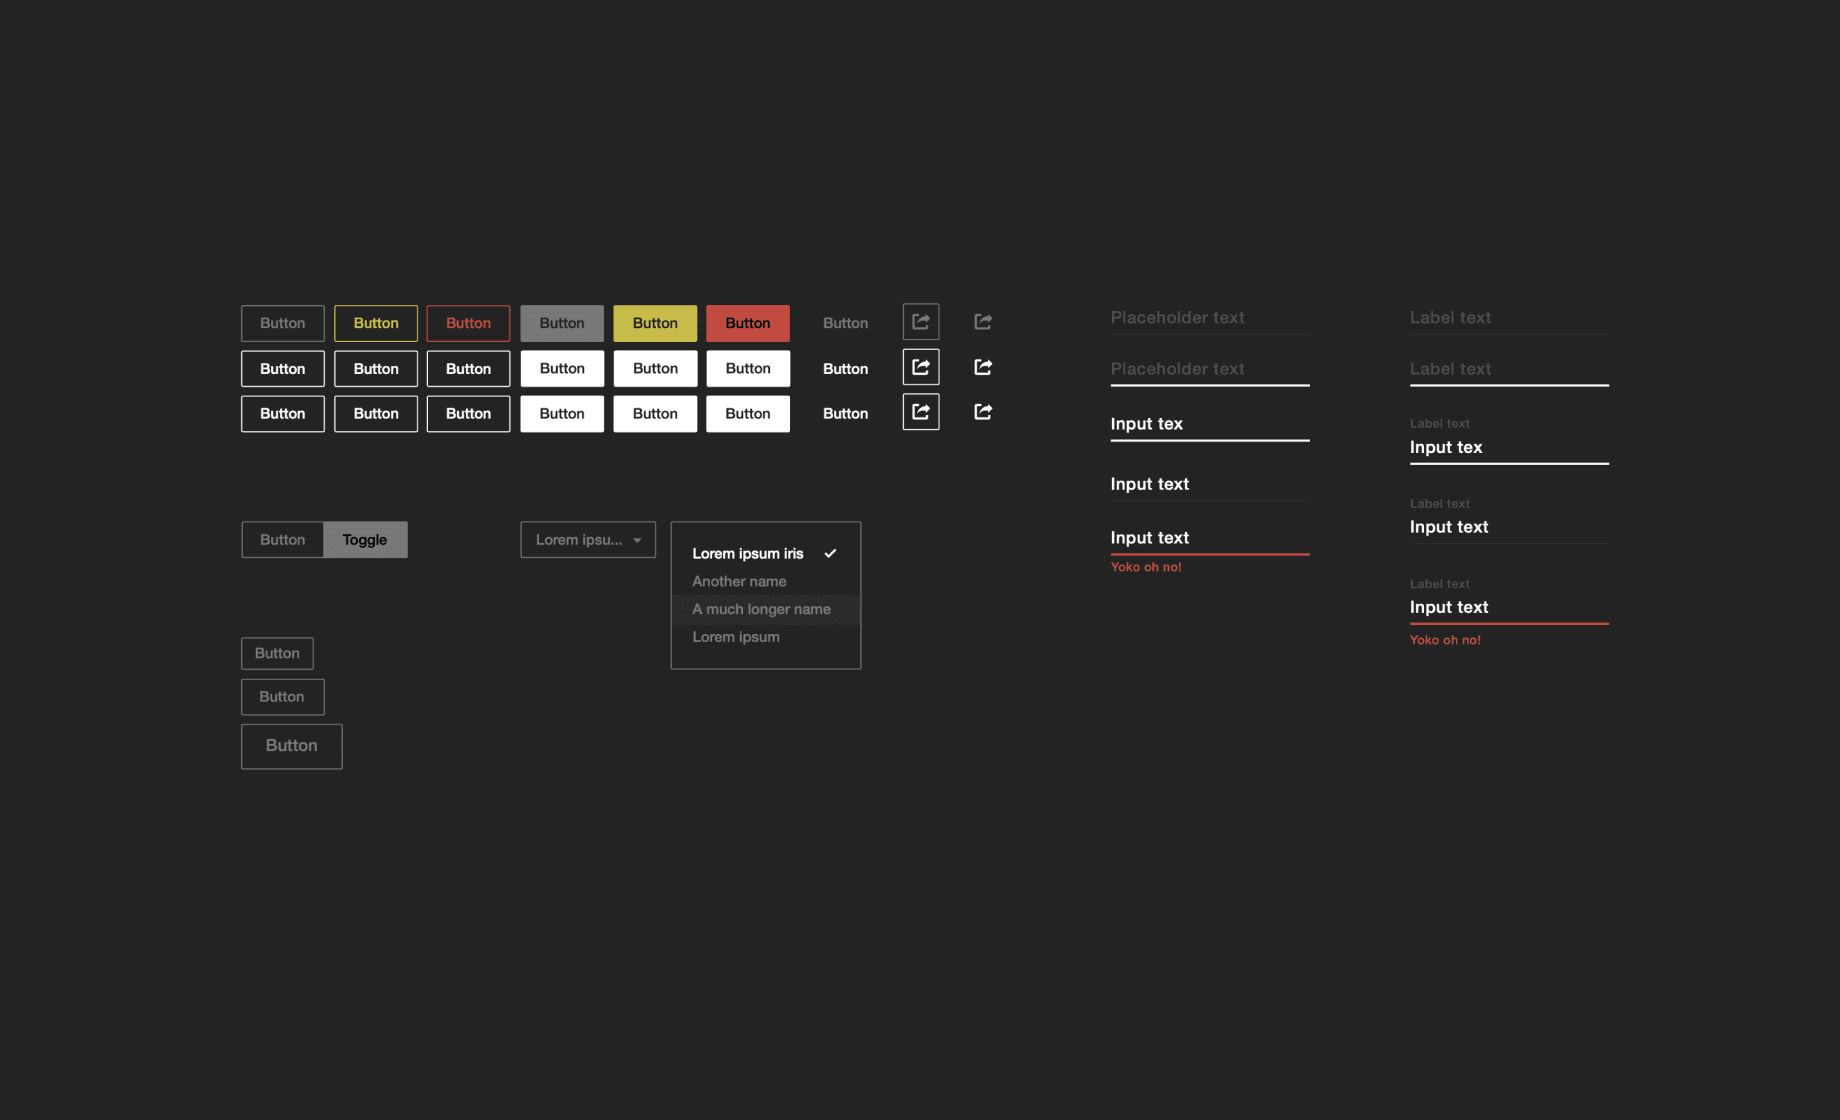Select "Another name" from the open menu
The width and height of the screenshot is (1840, 1120).
coord(739,580)
